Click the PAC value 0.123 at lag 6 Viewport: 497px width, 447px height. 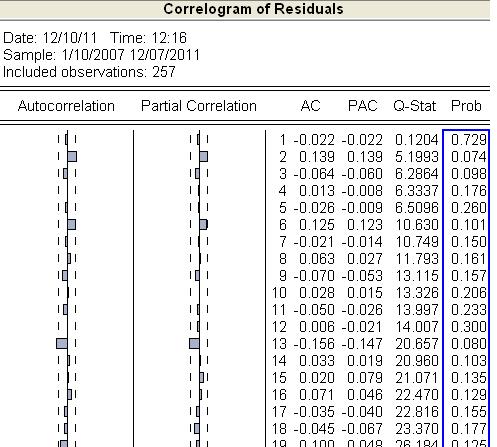coord(365,225)
